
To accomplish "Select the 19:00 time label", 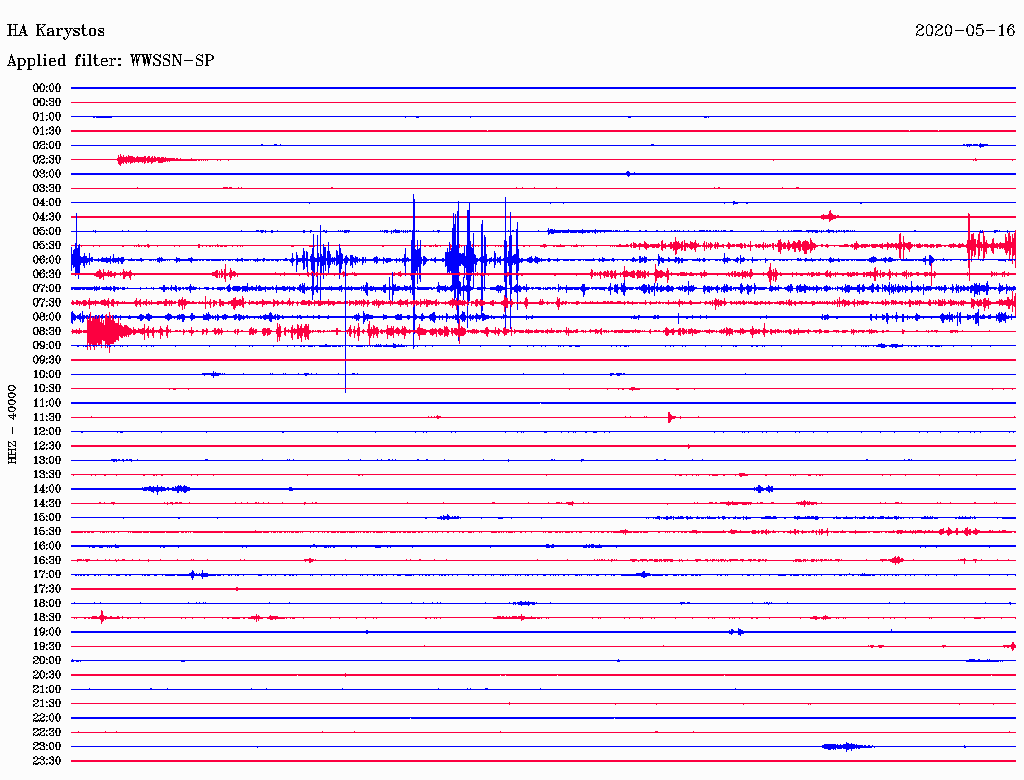I will tap(47, 632).
